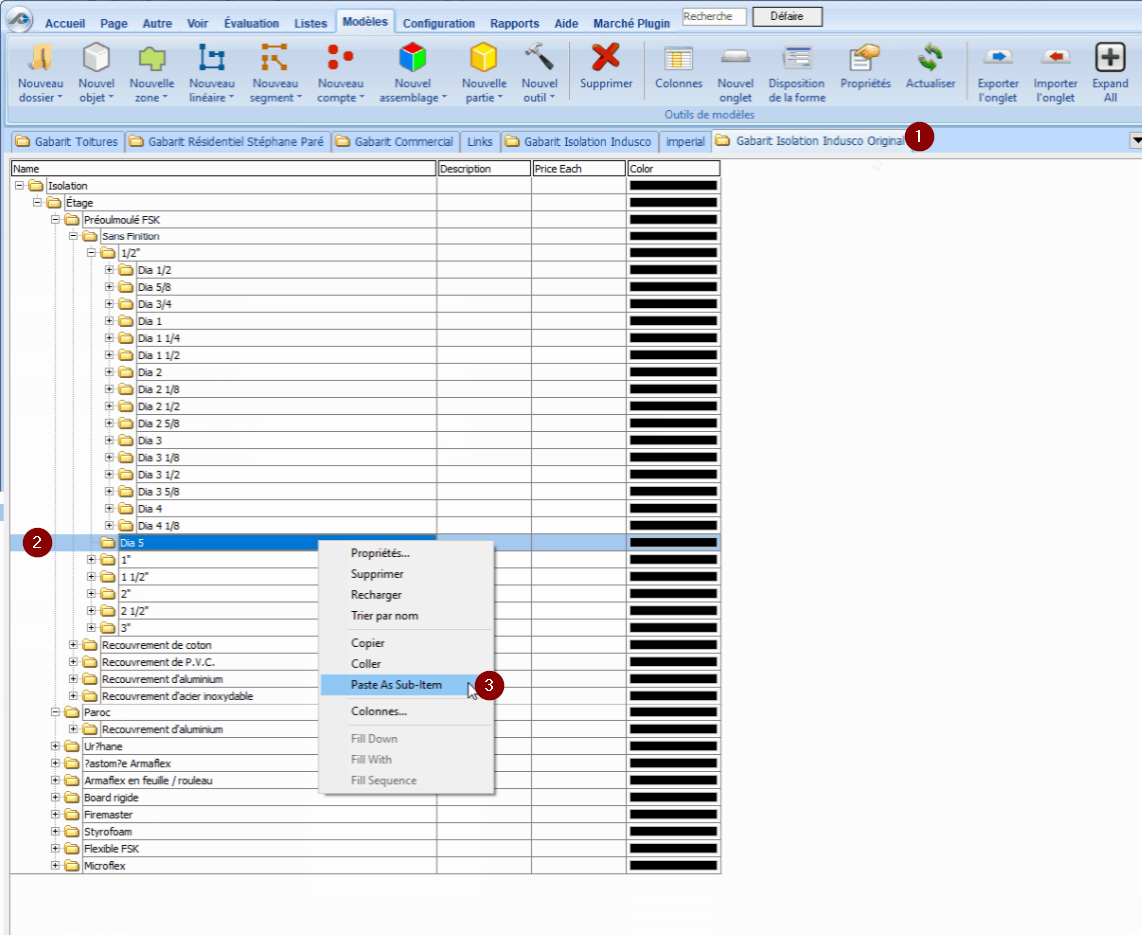Expand the Dia 3/4 folder node

[x=109, y=304]
